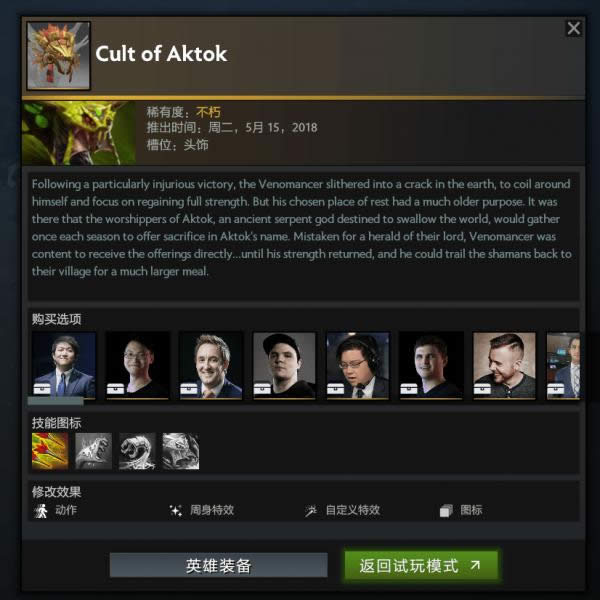Click the stacked icon beside 图标

coord(446,510)
